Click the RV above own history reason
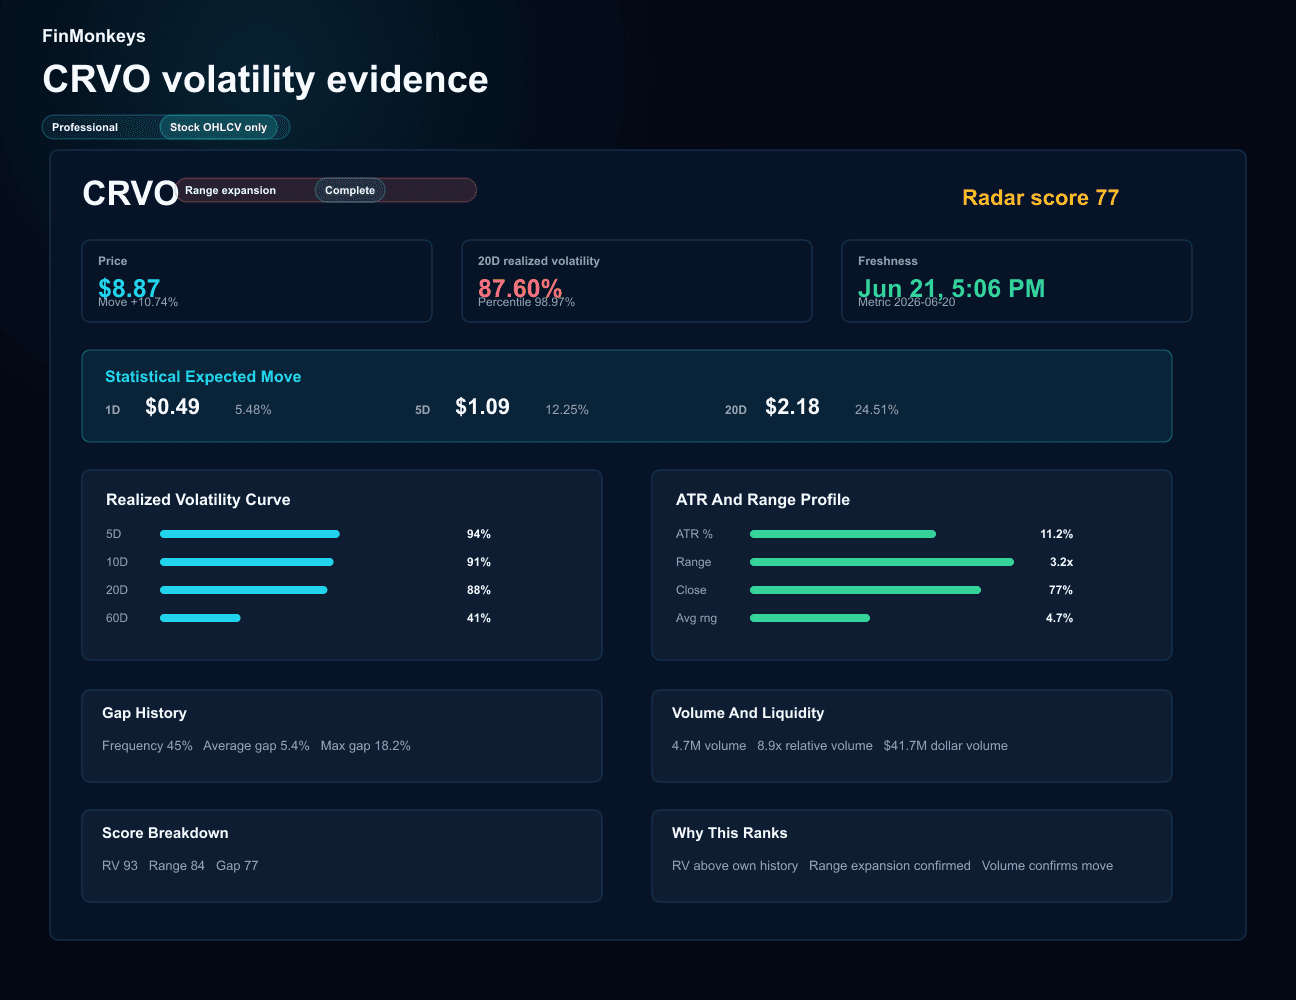This screenshot has width=1296, height=1000. (x=735, y=866)
